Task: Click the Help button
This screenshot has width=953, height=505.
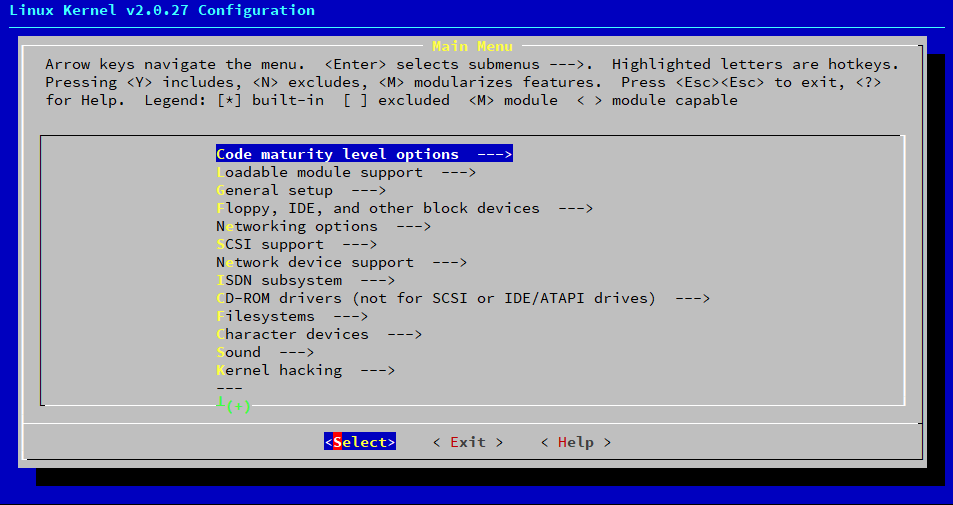Action: pos(576,442)
